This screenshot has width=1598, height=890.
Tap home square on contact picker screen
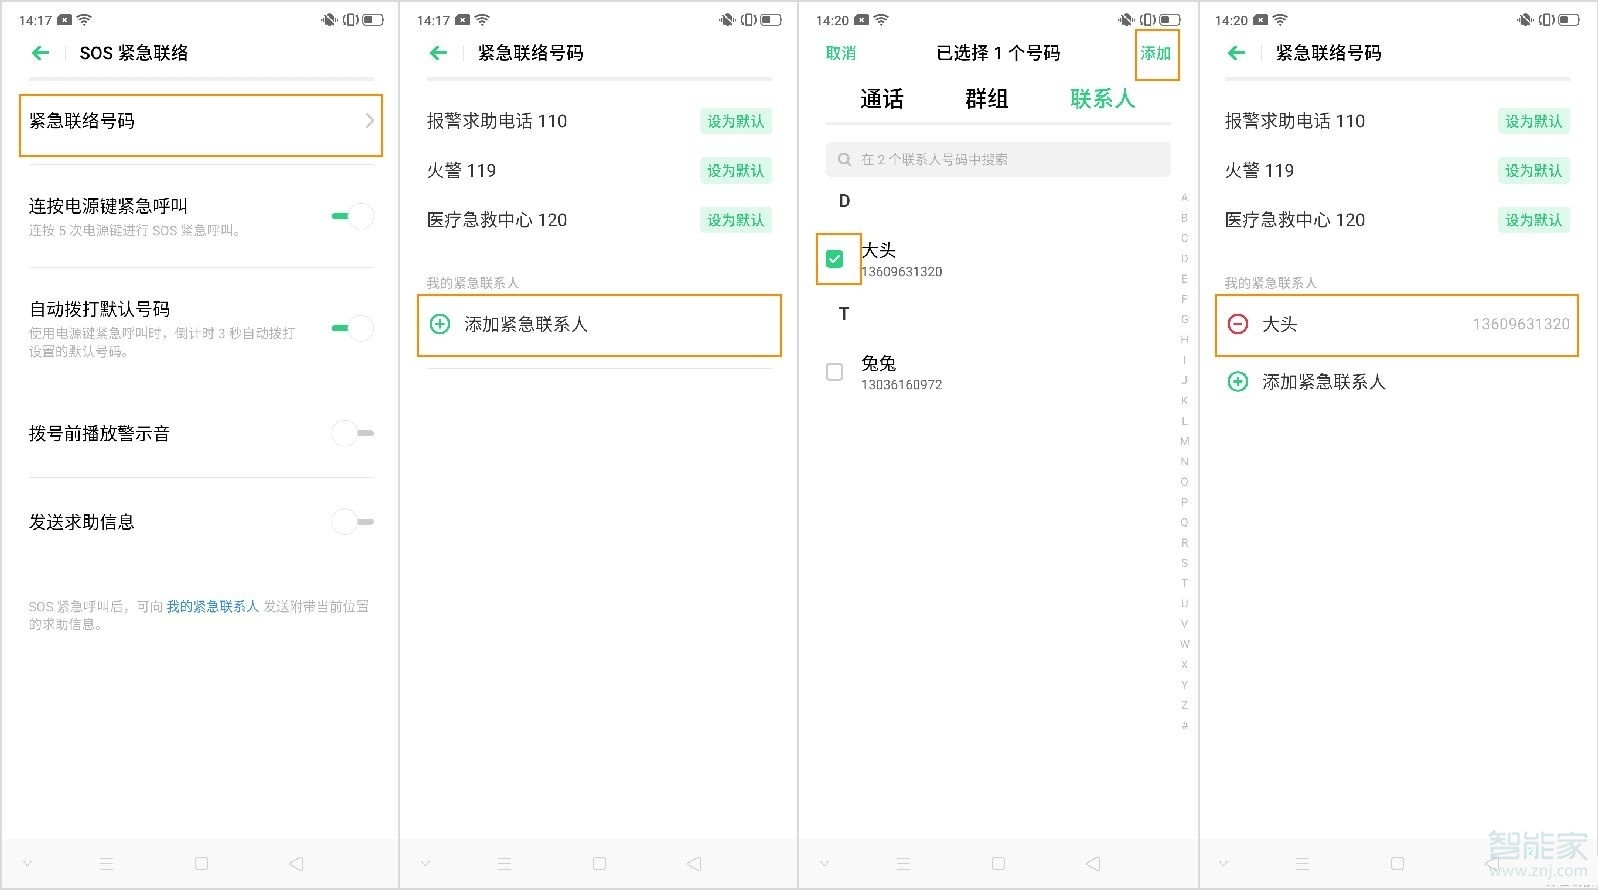pyautogui.click(x=998, y=863)
